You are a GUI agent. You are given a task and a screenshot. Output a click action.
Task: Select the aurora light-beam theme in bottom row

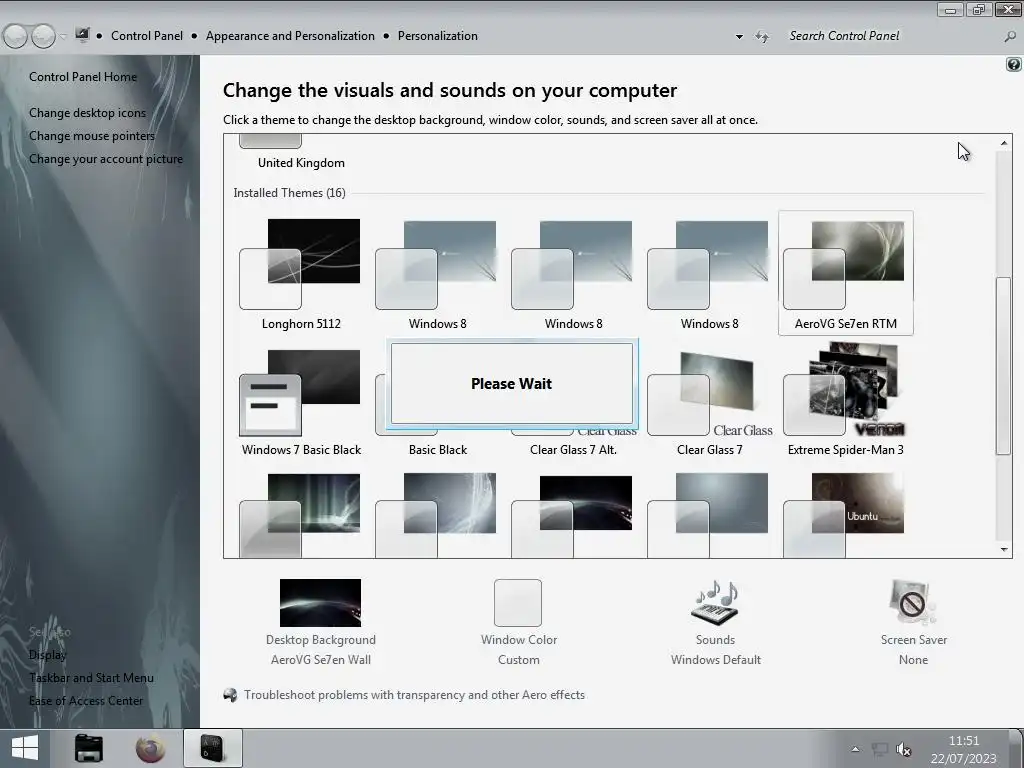pos(301,513)
